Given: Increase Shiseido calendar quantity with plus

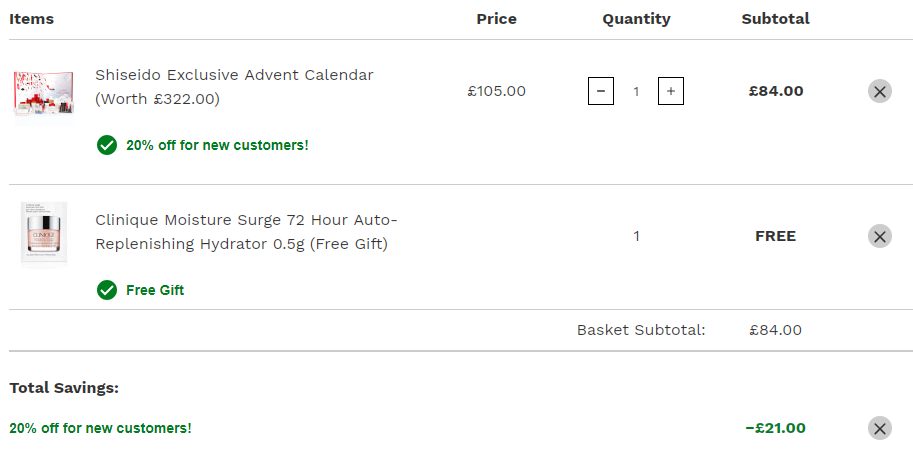Looking at the screenshot, I should (x=671, y=91).
